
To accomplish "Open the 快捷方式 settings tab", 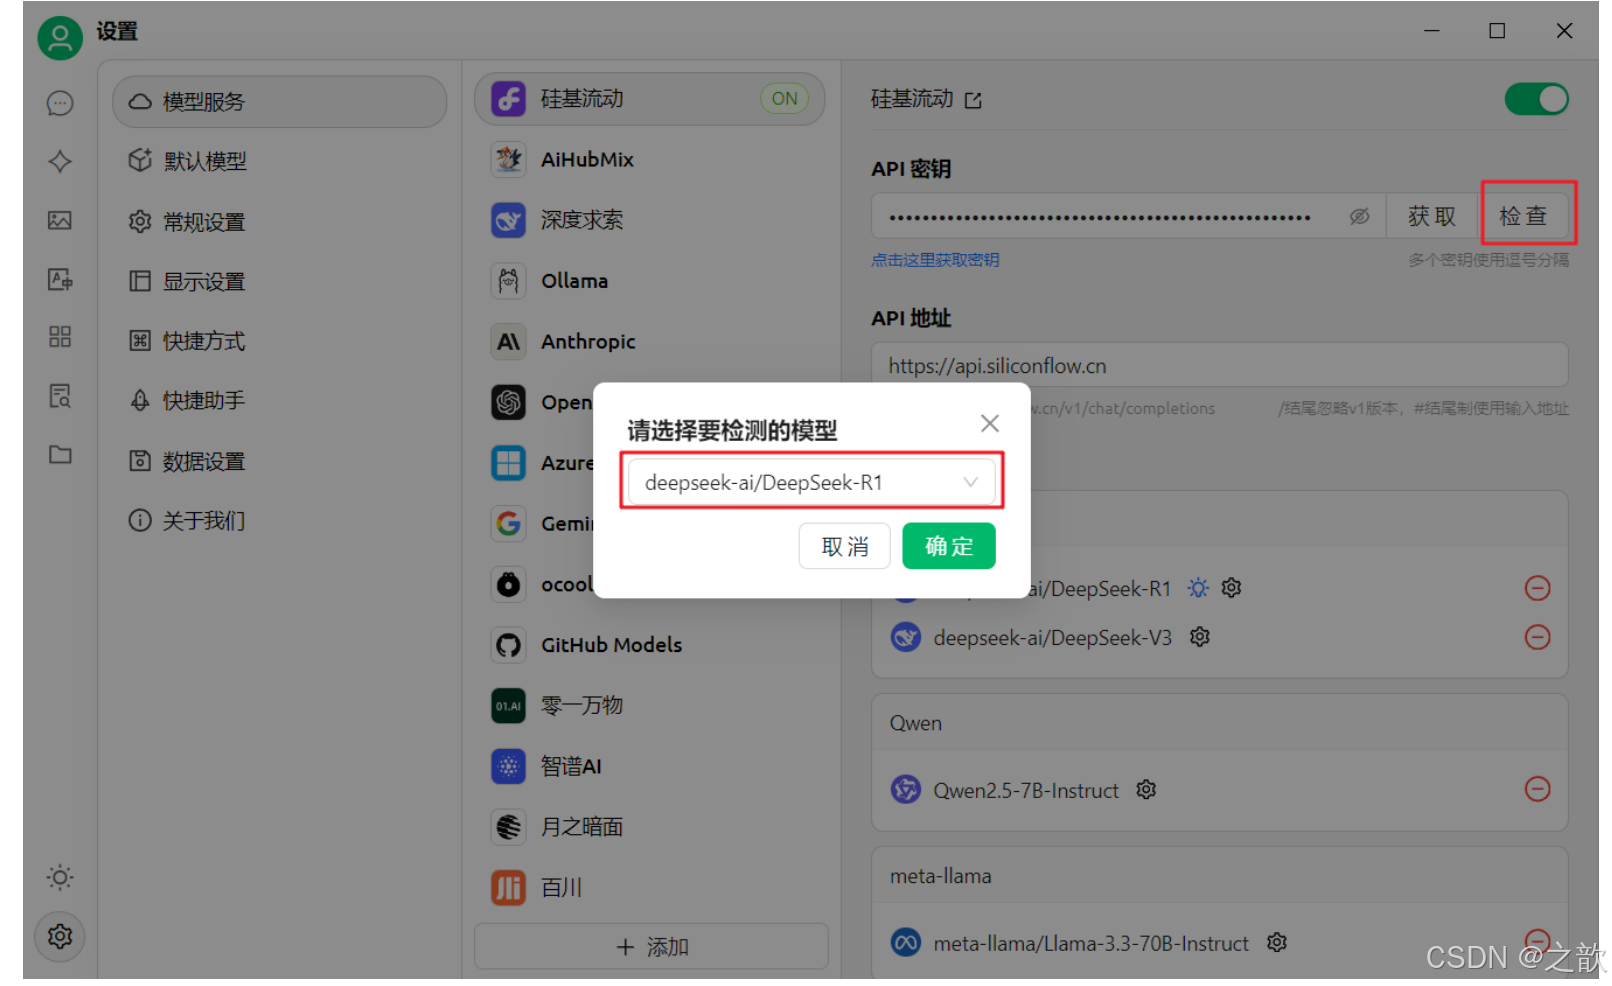I will 279,341.
